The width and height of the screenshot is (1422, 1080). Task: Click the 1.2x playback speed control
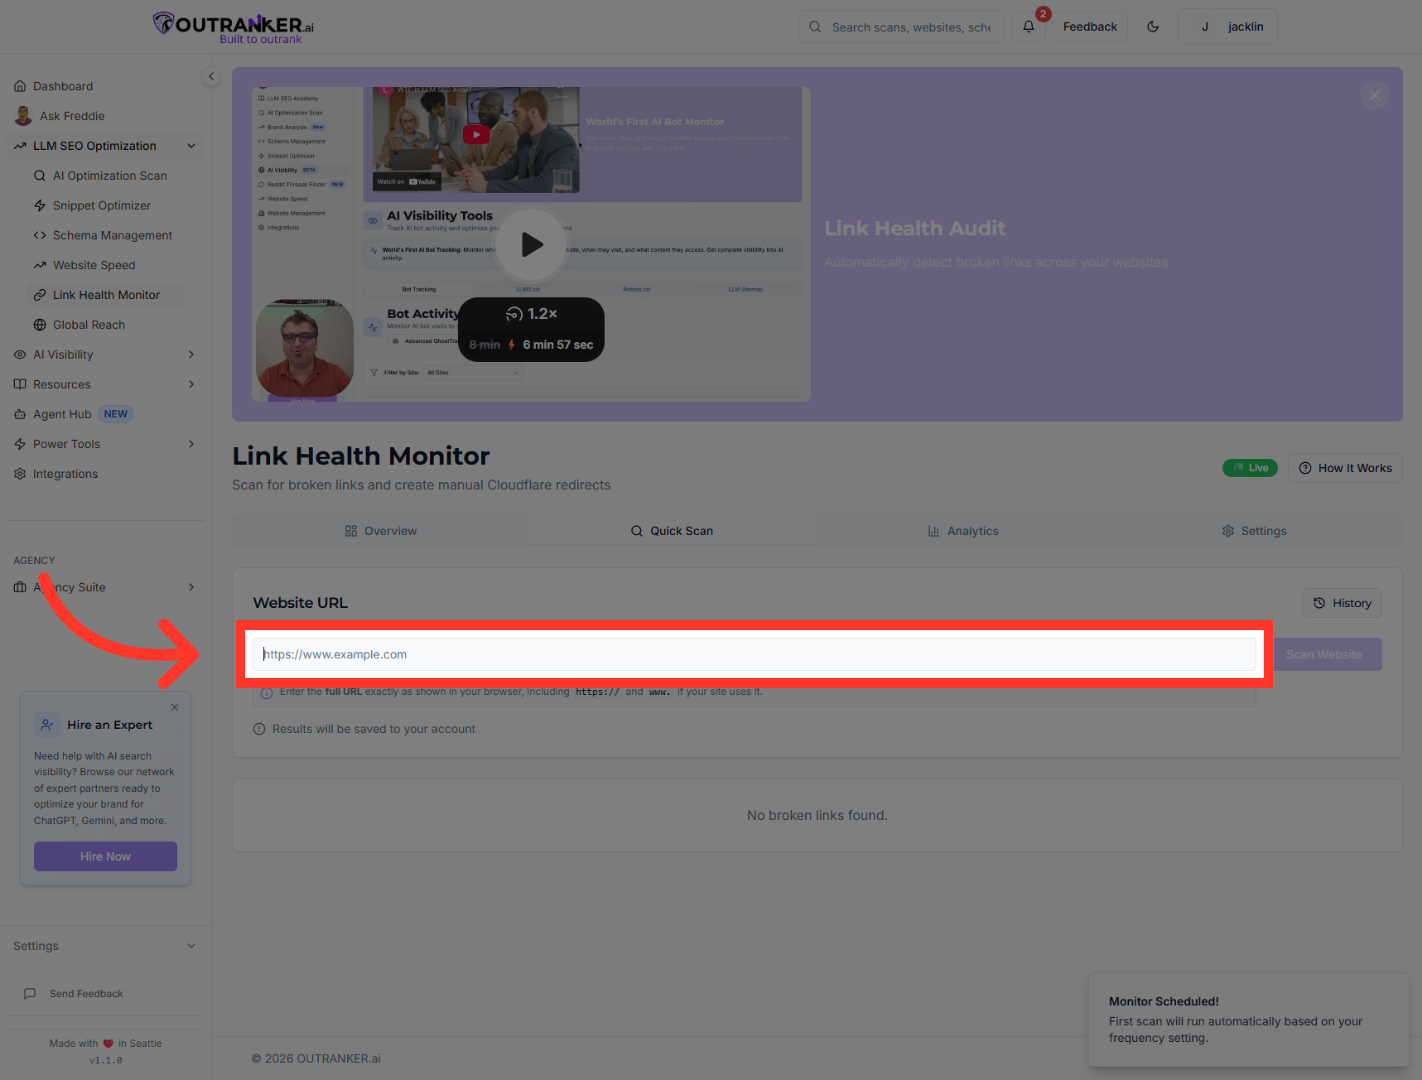coord(531,314)
